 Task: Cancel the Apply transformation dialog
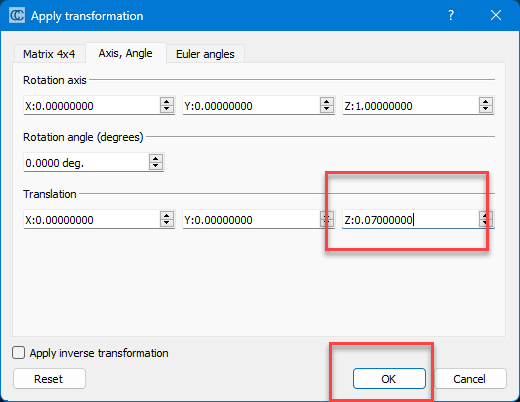click(470, 379)
